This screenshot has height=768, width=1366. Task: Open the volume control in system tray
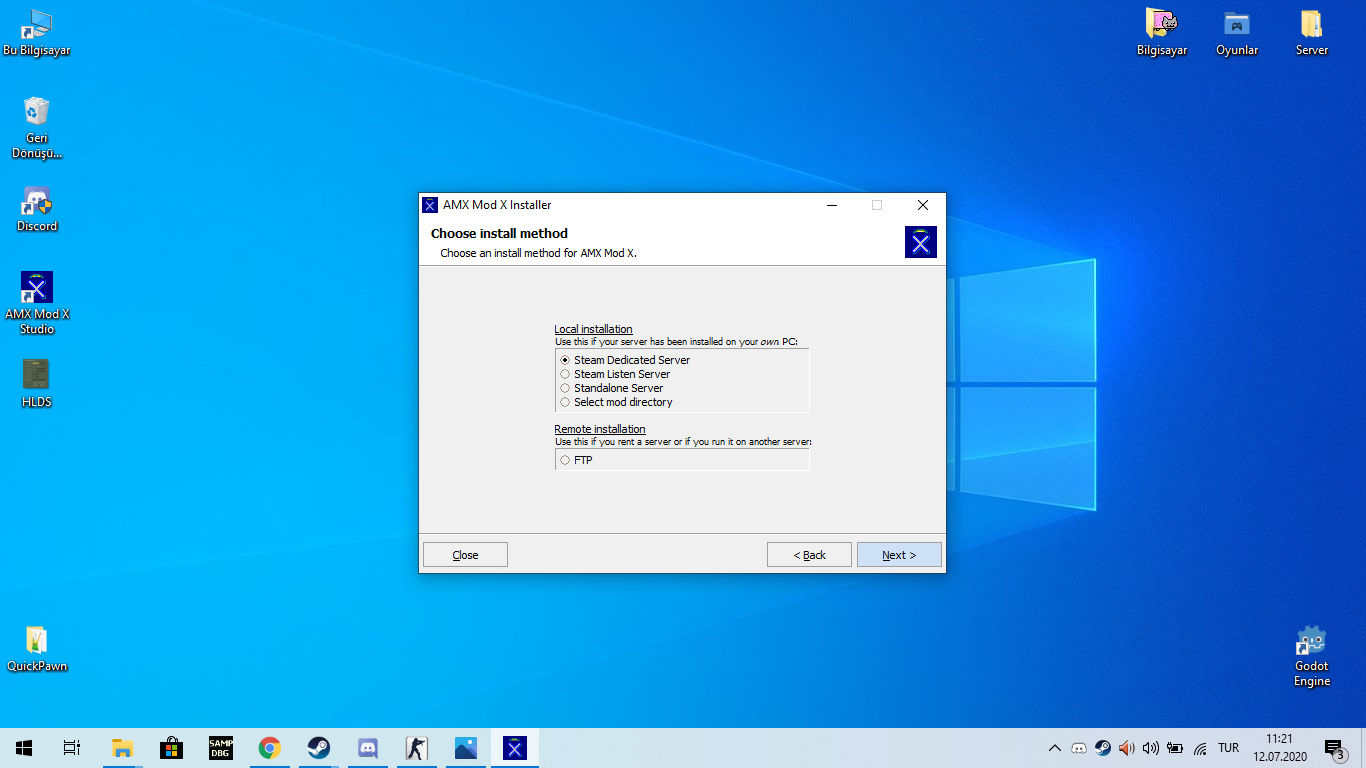pyautogui.click(x=1150, y=748)
